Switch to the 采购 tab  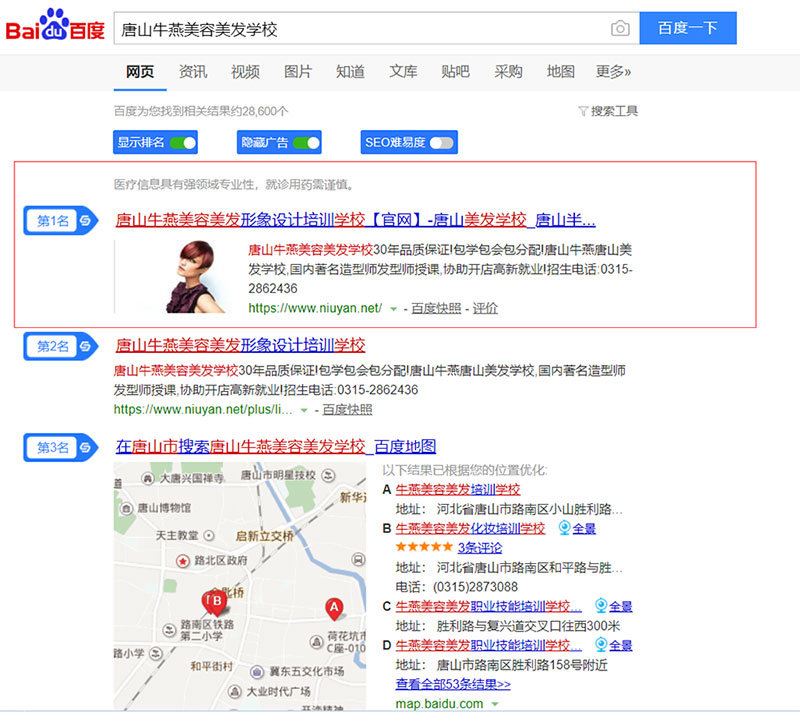pos(508,71)
